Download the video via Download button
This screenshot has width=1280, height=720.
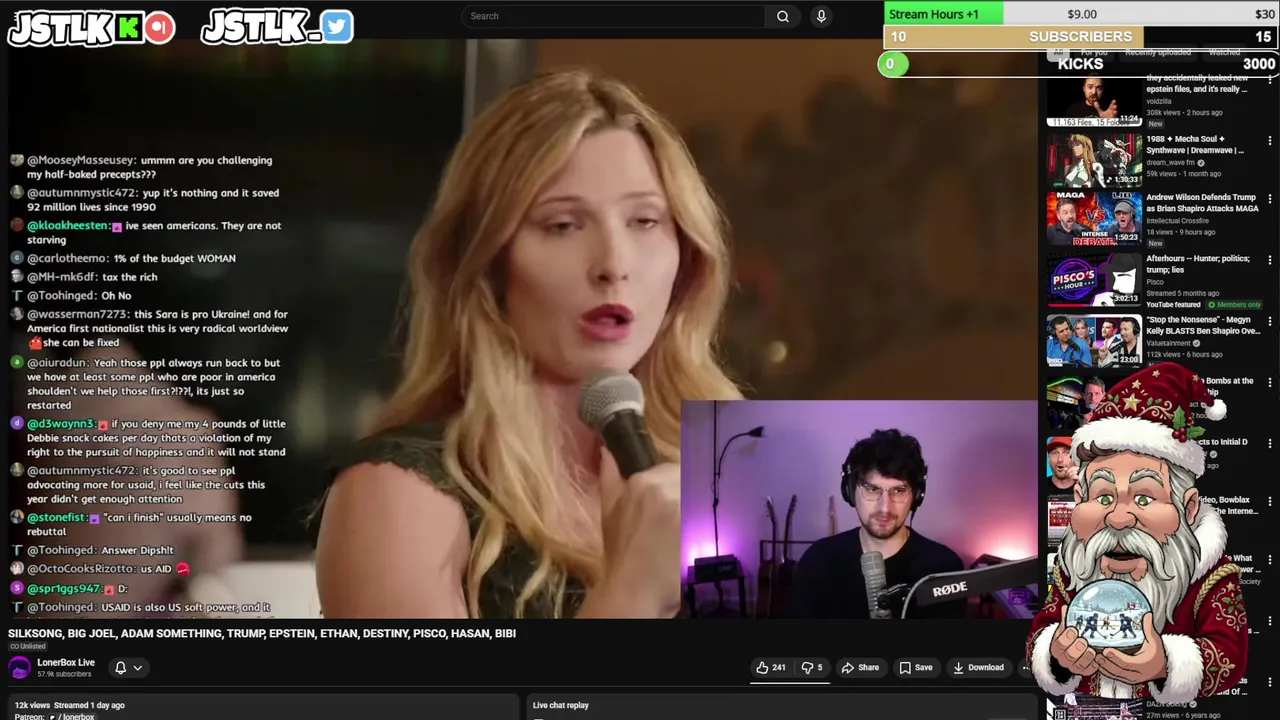(x=978, y=668)
